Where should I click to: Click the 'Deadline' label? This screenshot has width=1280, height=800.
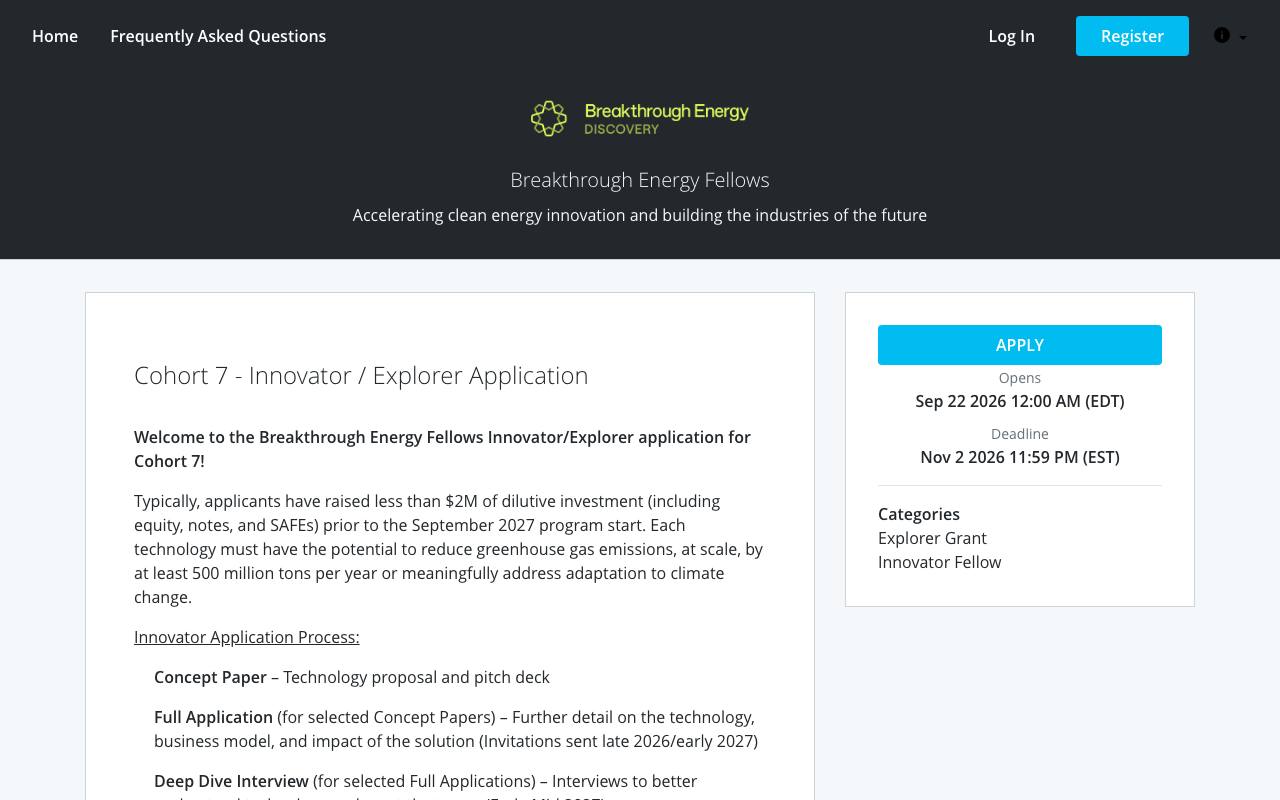[1020, 434]
